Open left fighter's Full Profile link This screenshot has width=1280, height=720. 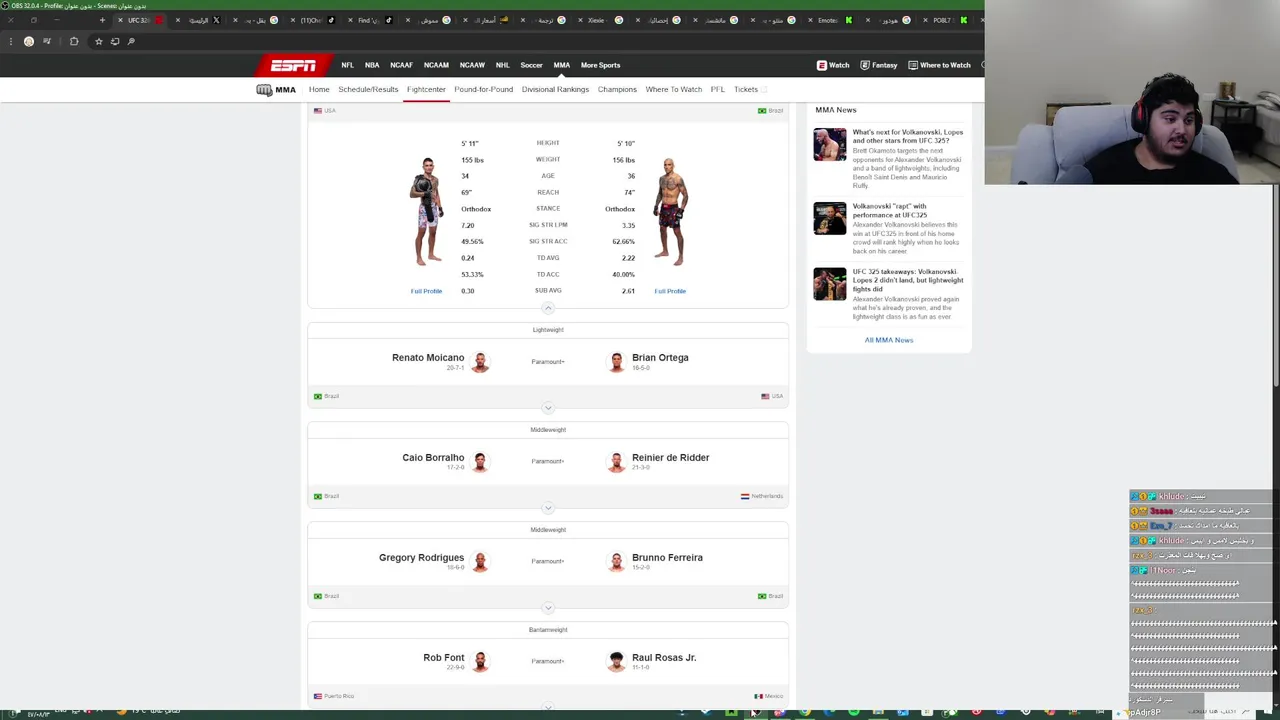coord(426,291)
